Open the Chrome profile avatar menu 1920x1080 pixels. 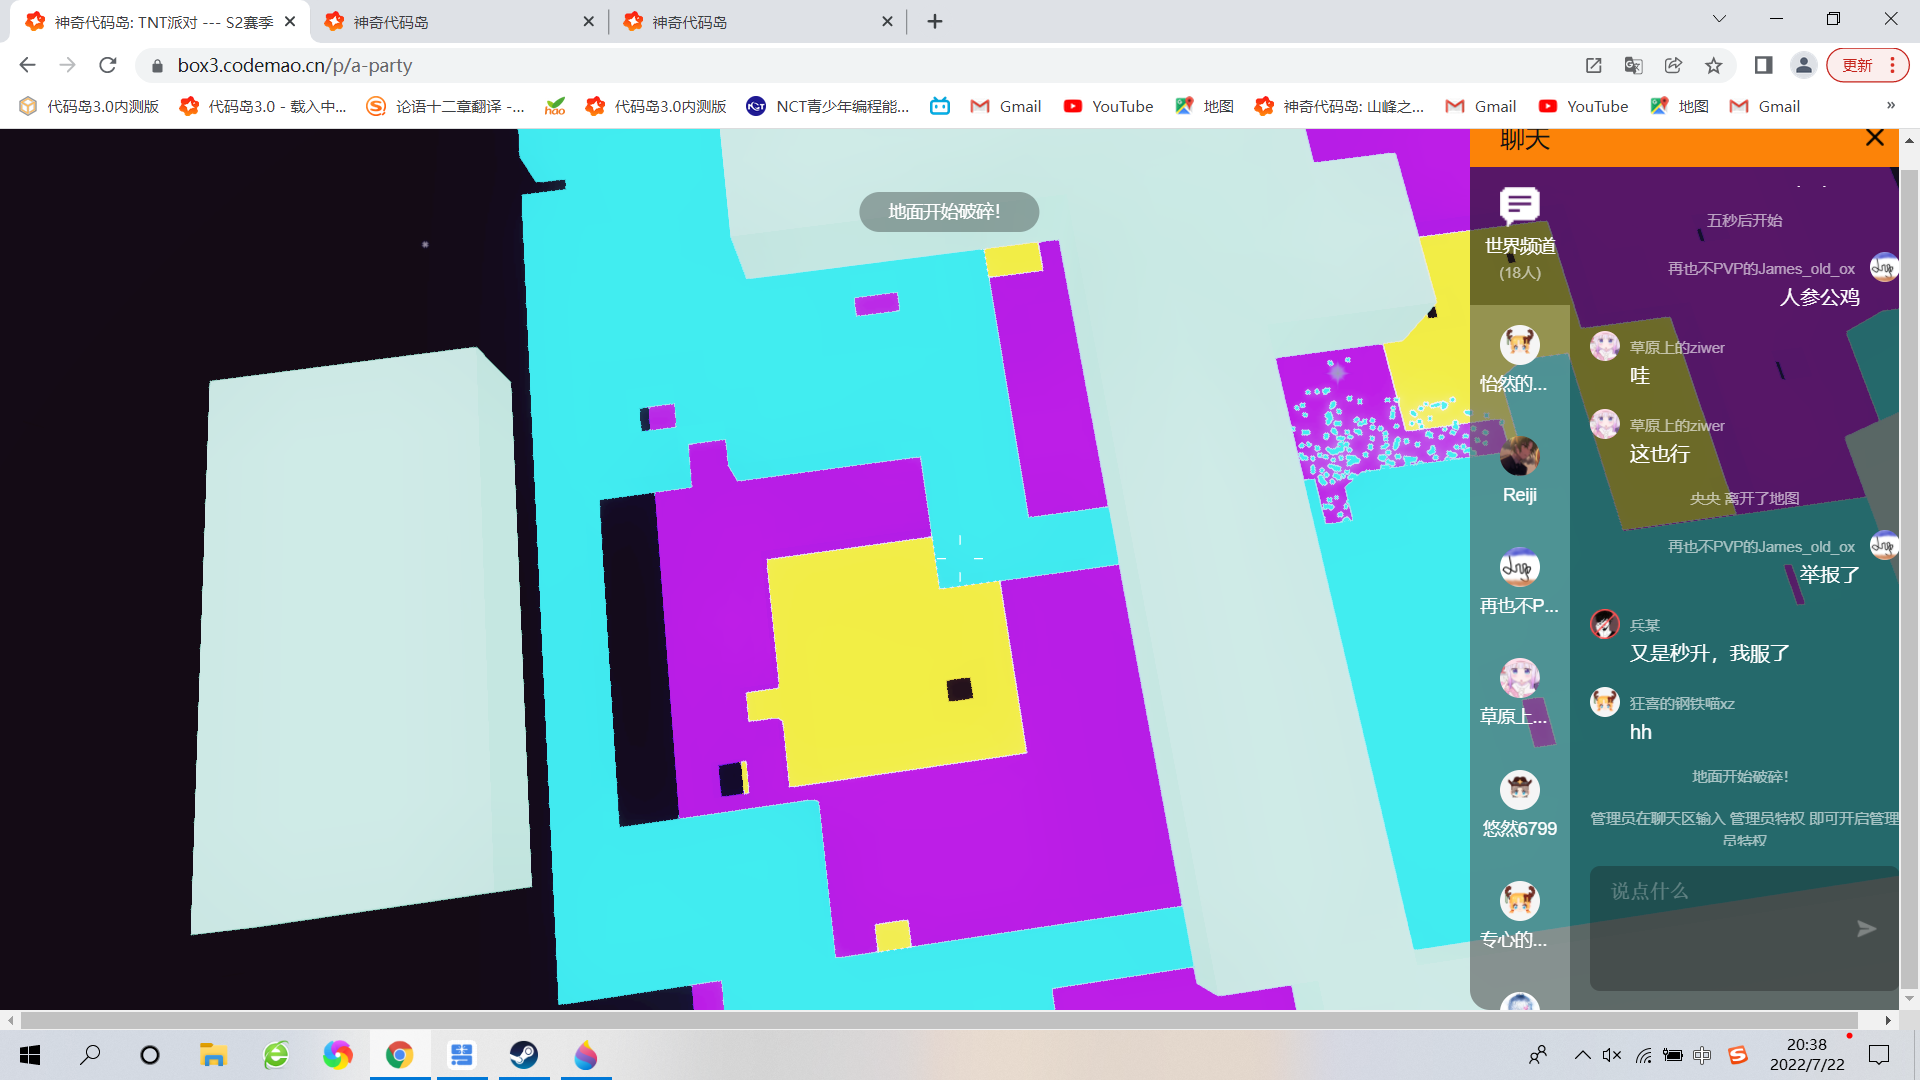[x=1804, y=65]
